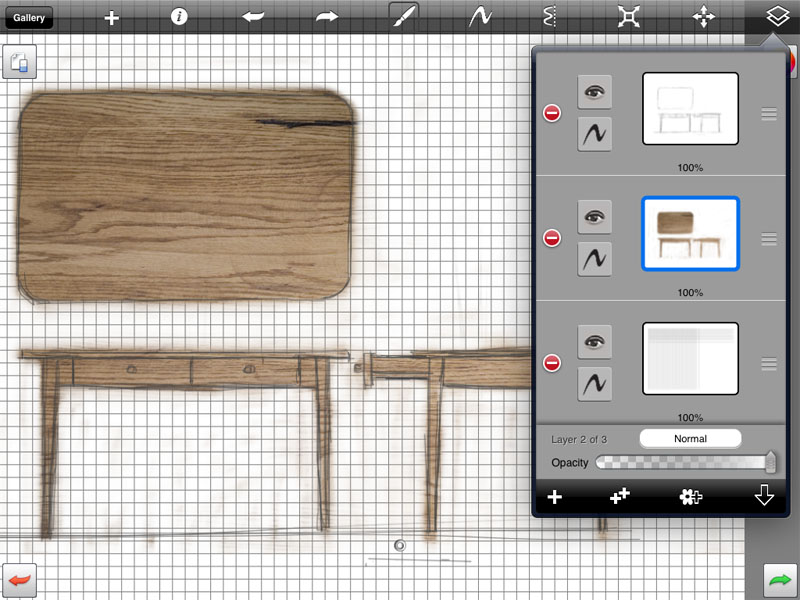Image resolution: width=800 pixels, height=600 pixels.
Task: Open the stroke curve tool in toolbar
Action: pyautogui.click(x=484, y=17)
